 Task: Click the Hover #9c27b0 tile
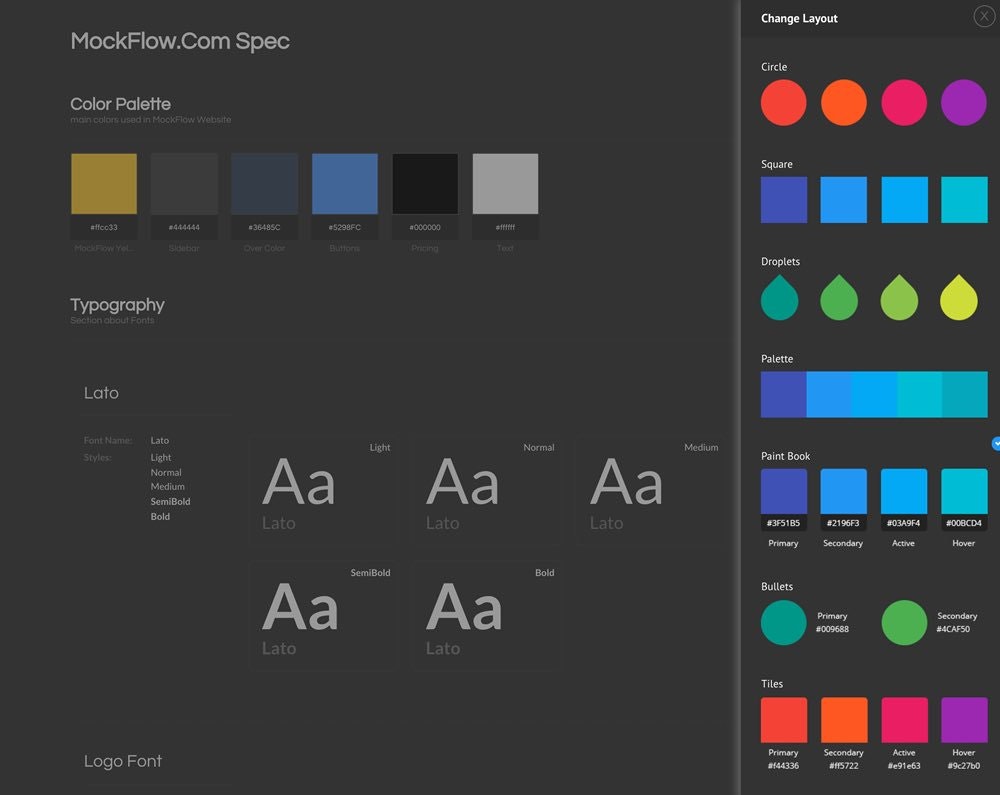point(964,720)
